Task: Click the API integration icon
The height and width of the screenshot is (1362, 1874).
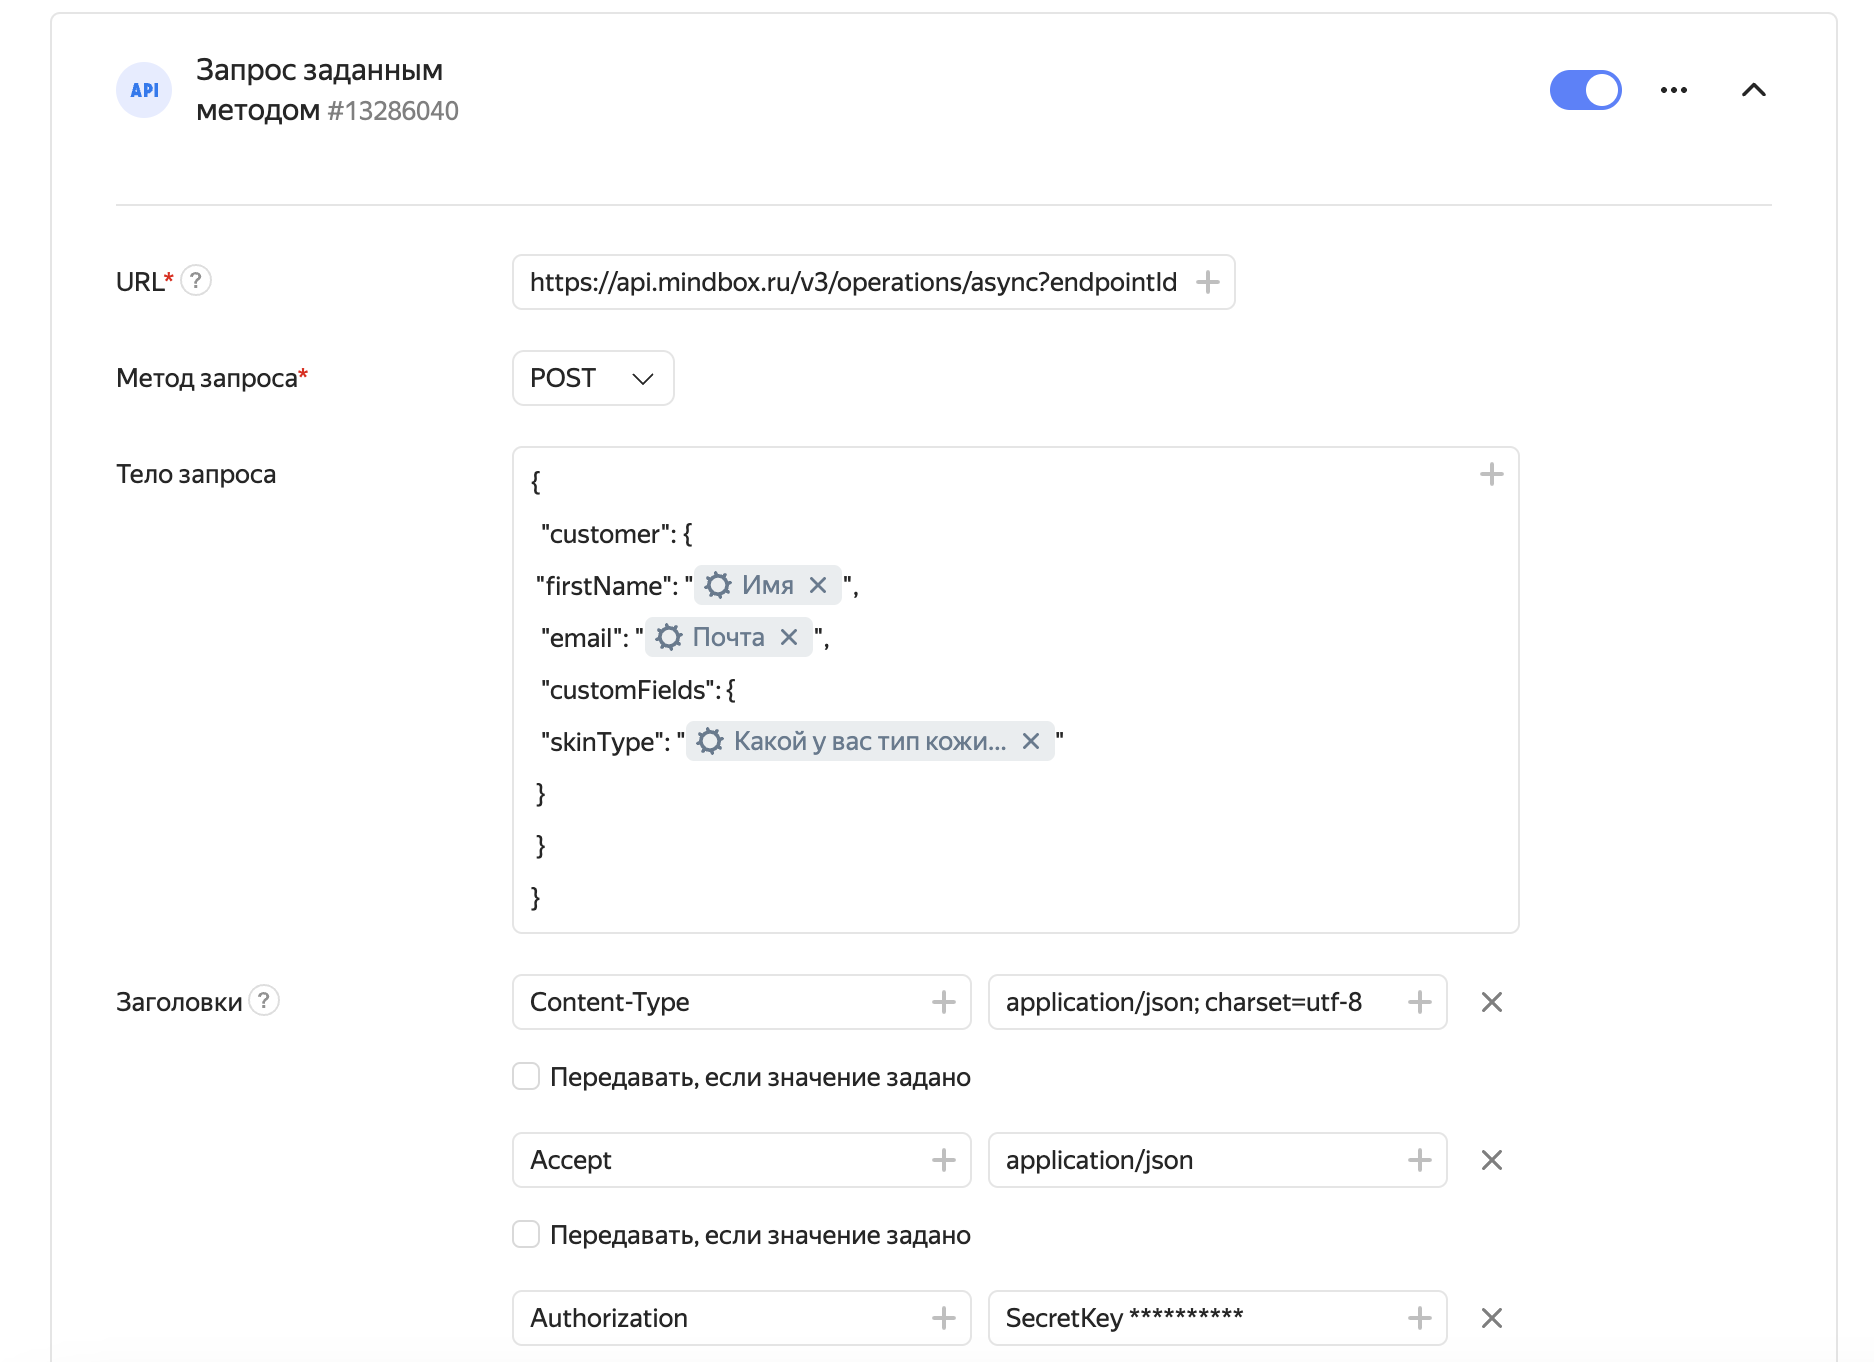Action: pos(144,90)
